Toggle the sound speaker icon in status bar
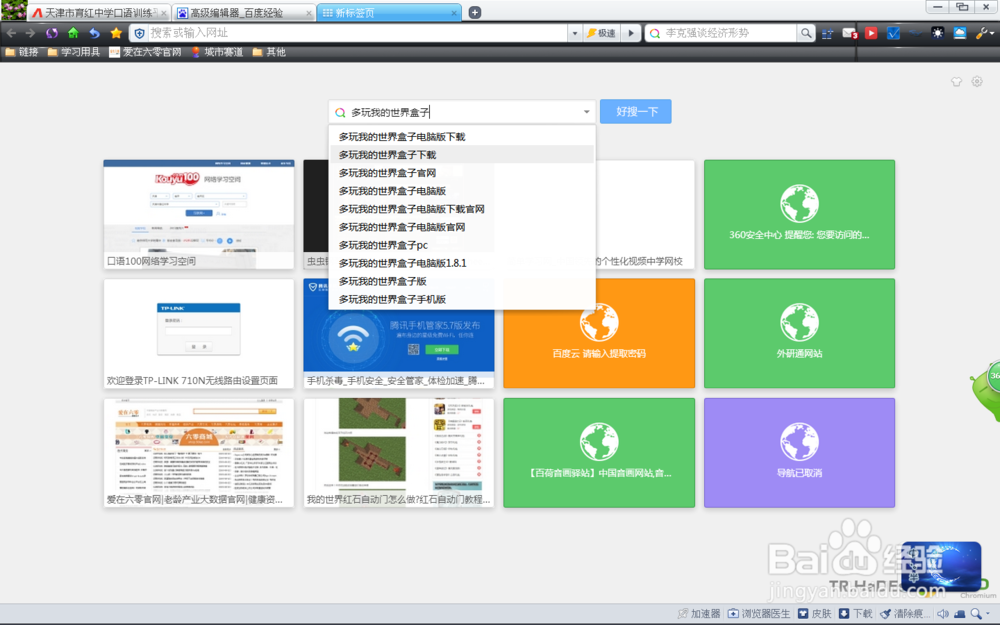Viewport: 1000px width, 625px height. (943, 614)
